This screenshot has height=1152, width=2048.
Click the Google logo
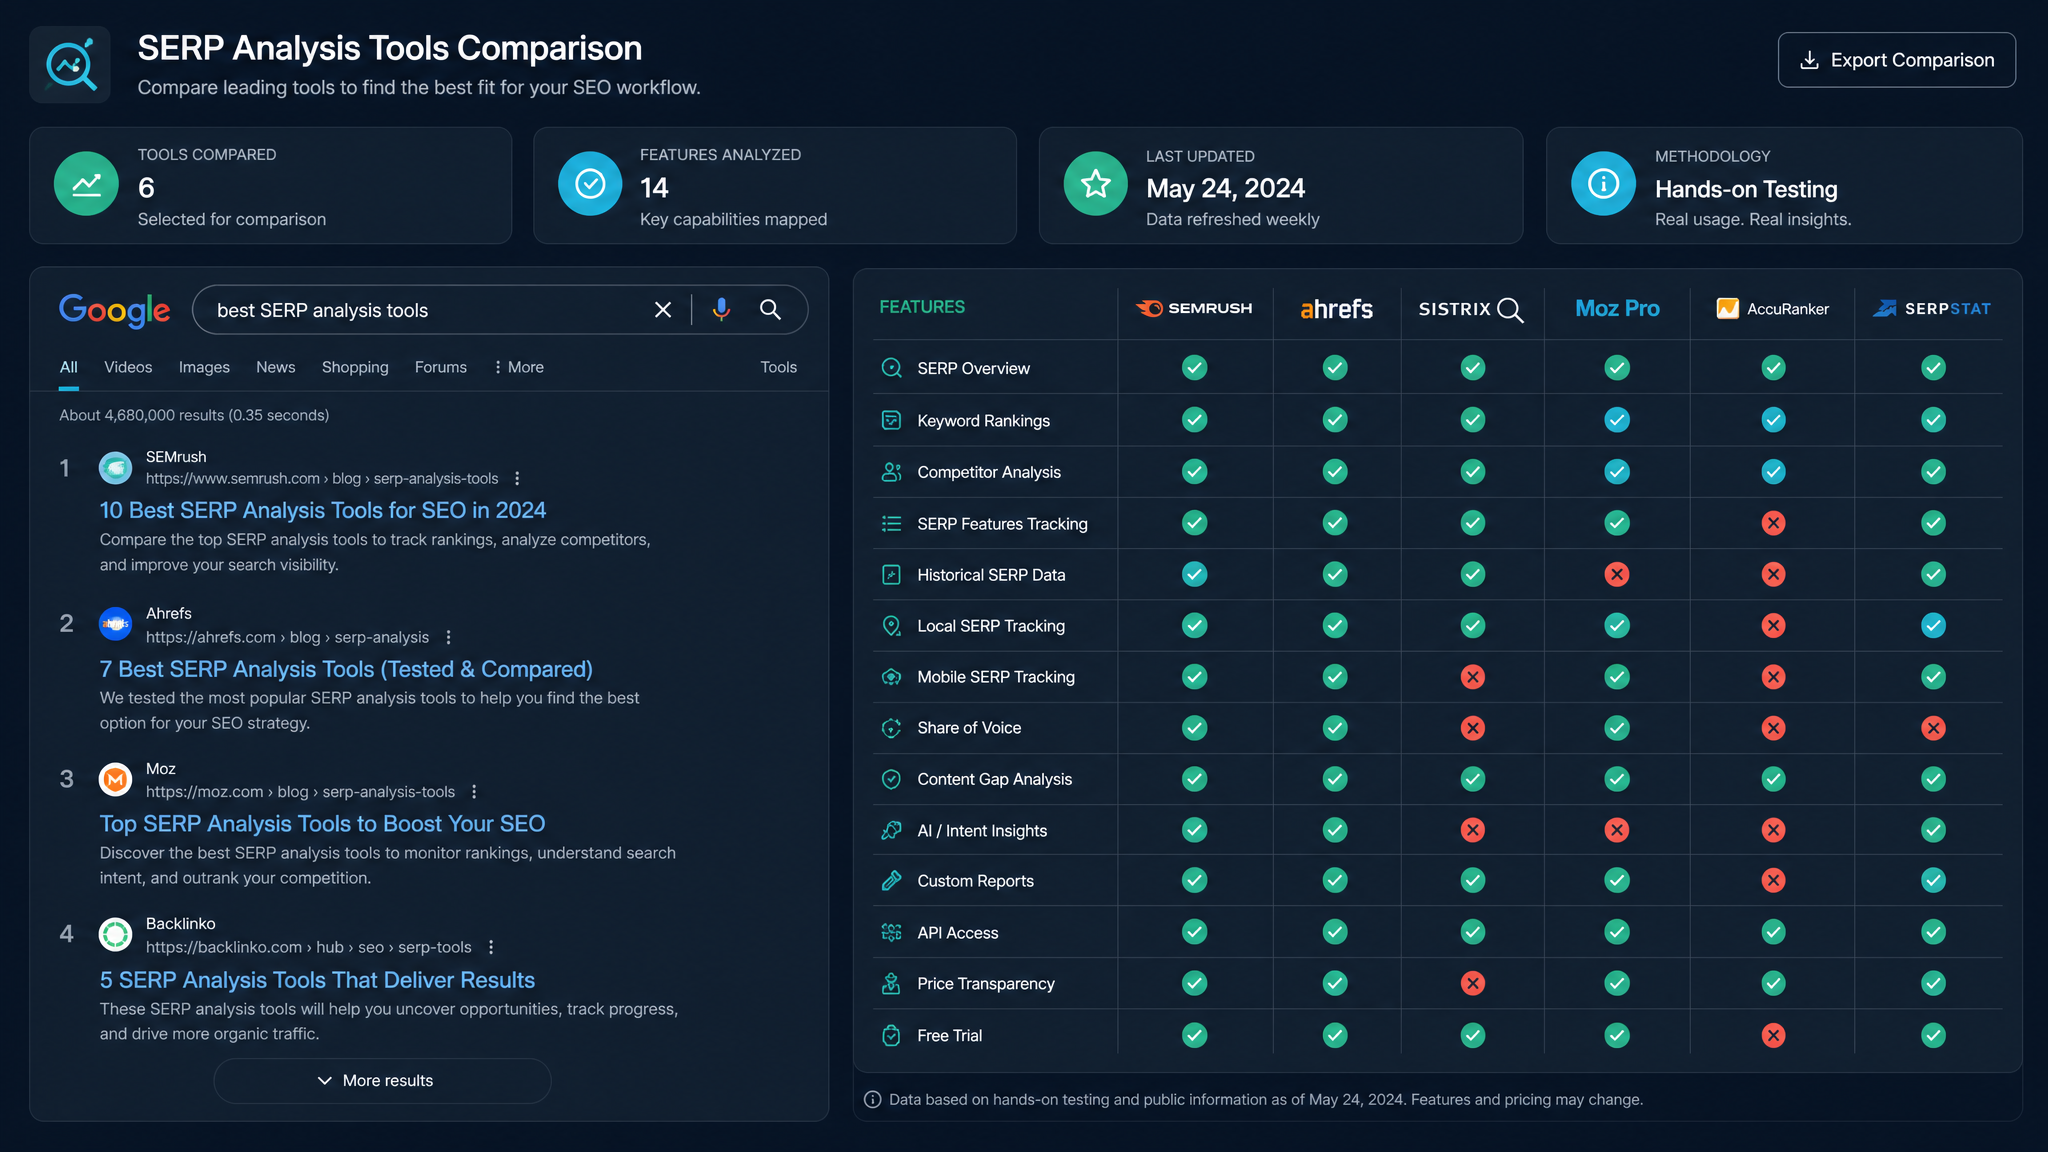tap(115, 310)
